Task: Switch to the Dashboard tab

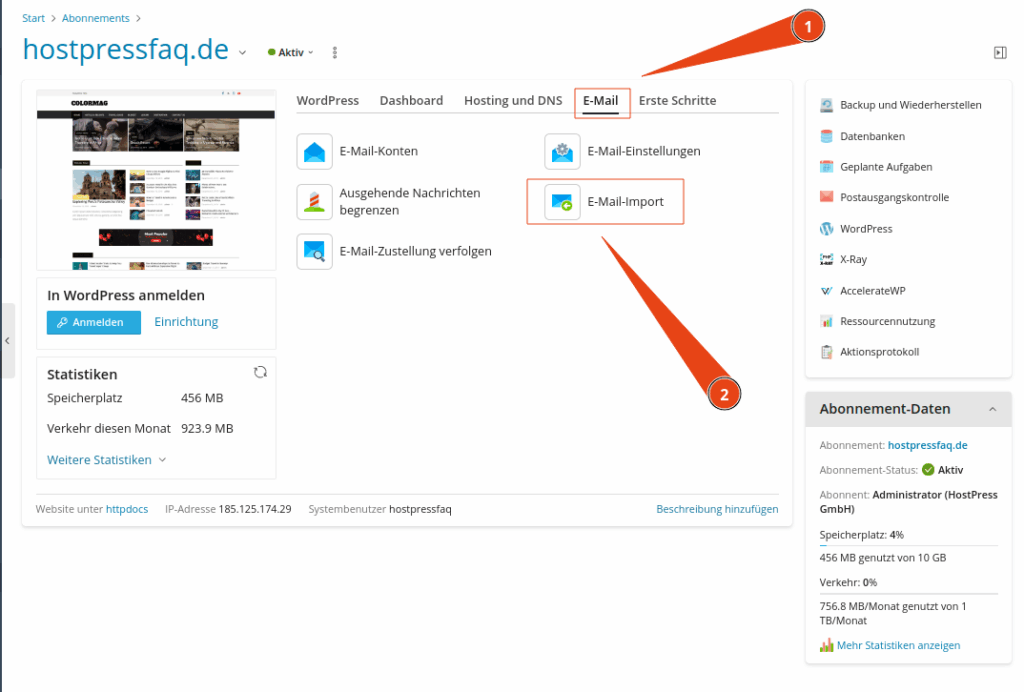Action: (411, 101)
